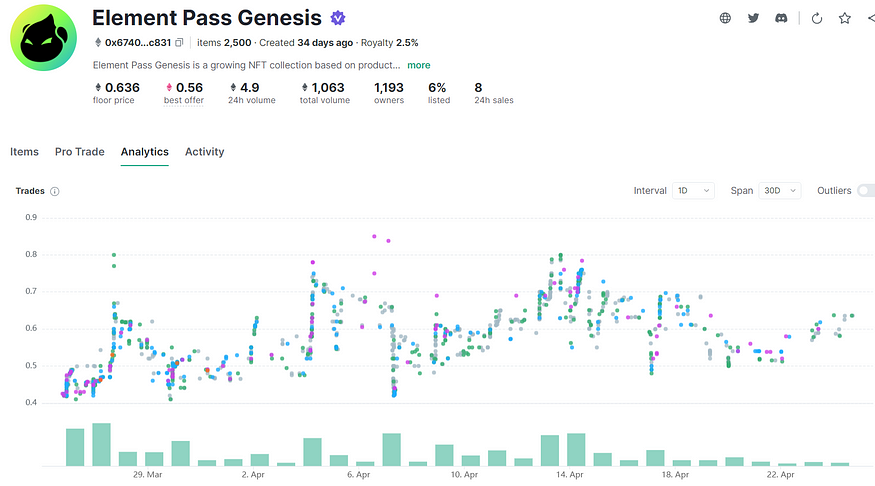Open the Discord server icon
The image size is (875, 486).
point(781,18)
